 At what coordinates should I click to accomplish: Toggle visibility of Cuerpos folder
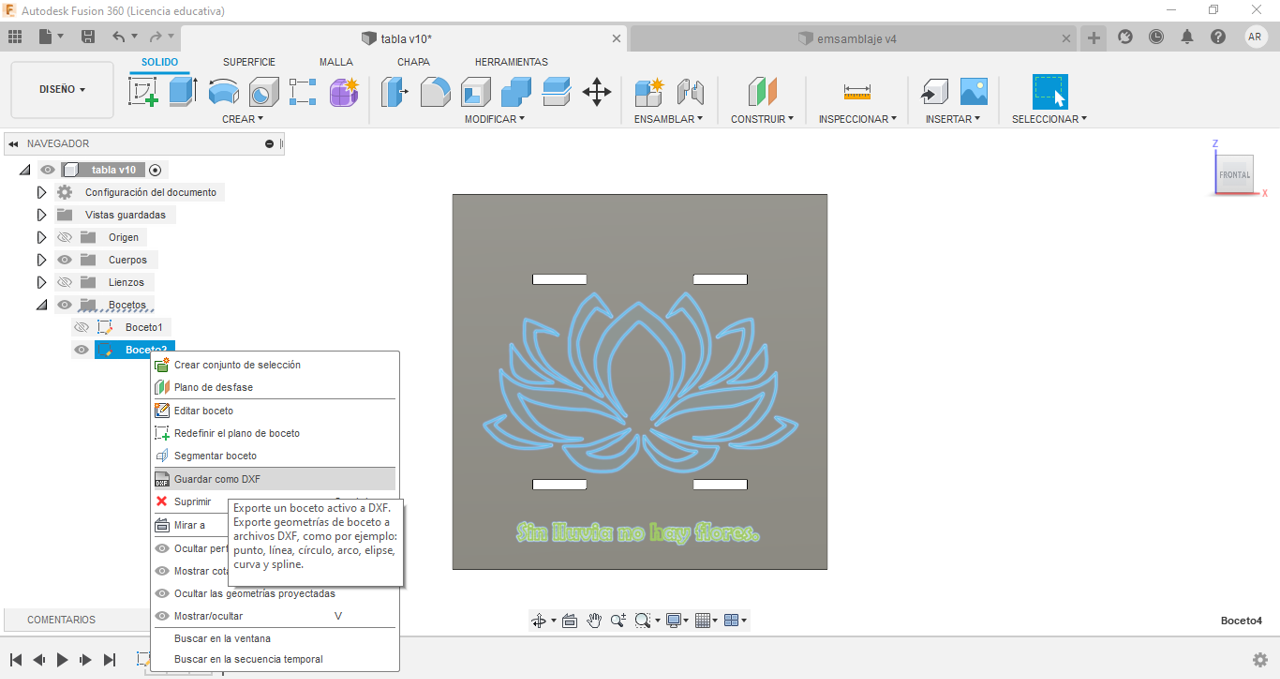click(x=65, y=260)
